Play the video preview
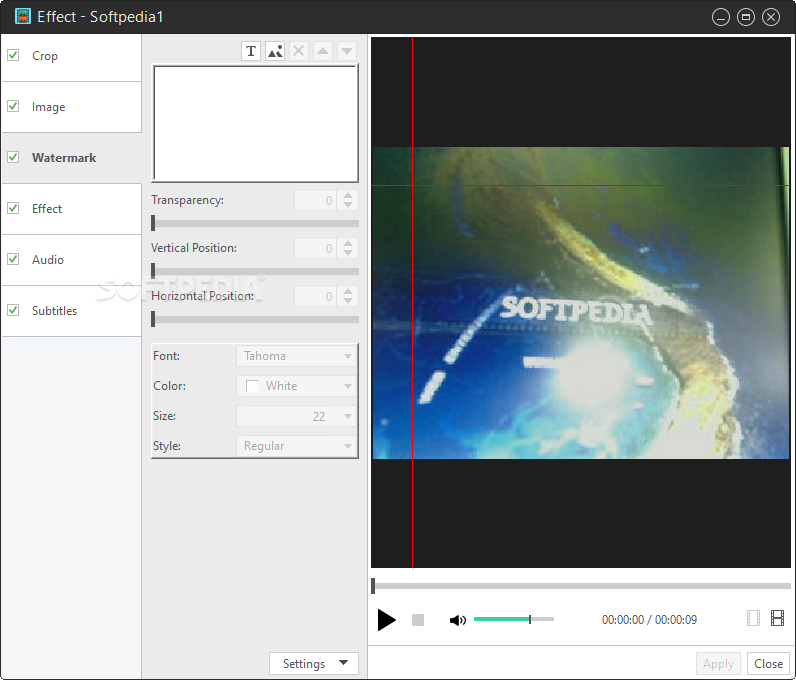 pos(386,620)
